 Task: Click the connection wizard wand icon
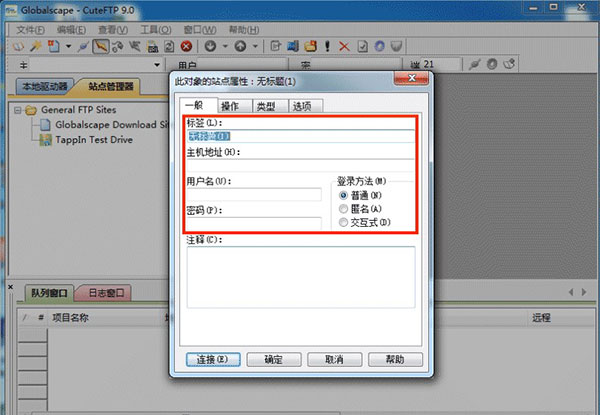[x=36, y=46]
